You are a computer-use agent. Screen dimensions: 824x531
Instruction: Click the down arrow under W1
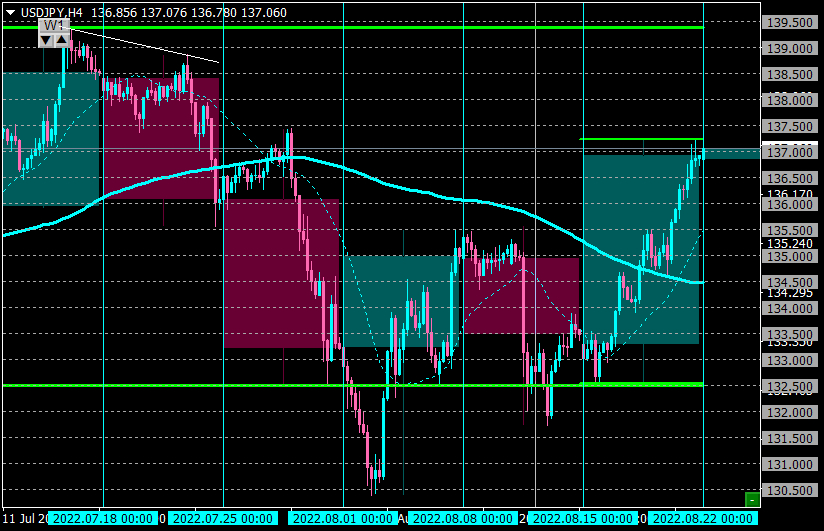(46, 40)
